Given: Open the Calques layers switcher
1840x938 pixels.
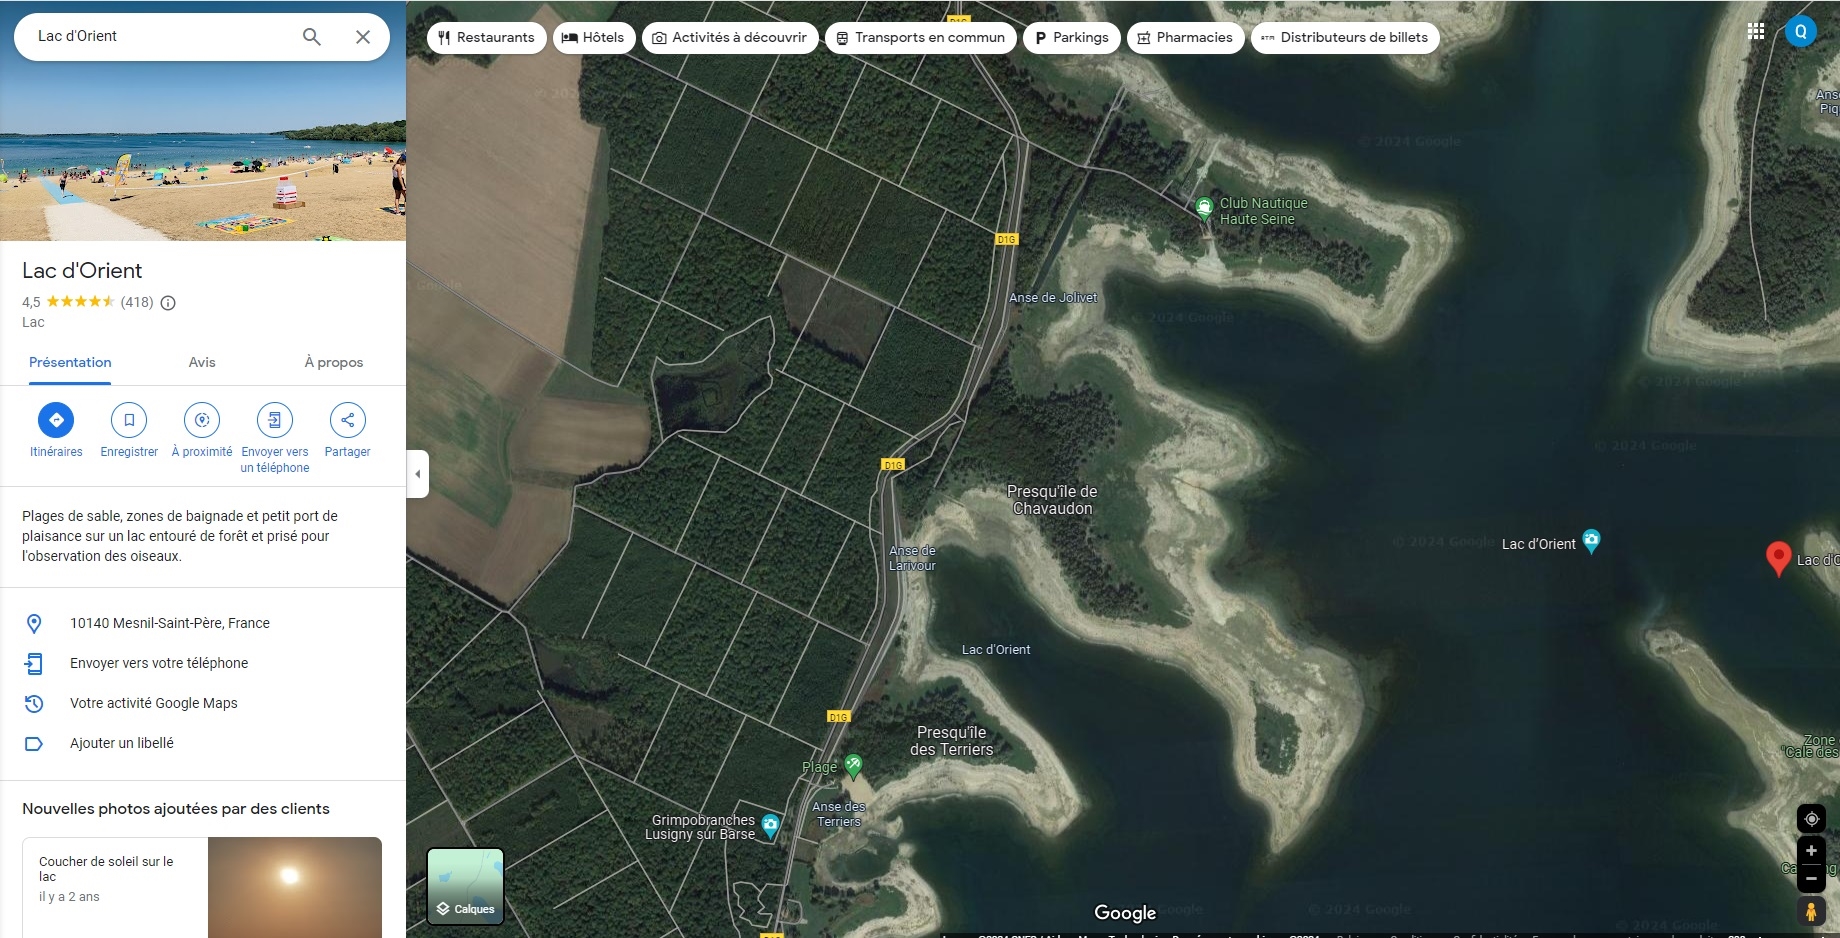Looking at the screenshot, I should [466, 886].
